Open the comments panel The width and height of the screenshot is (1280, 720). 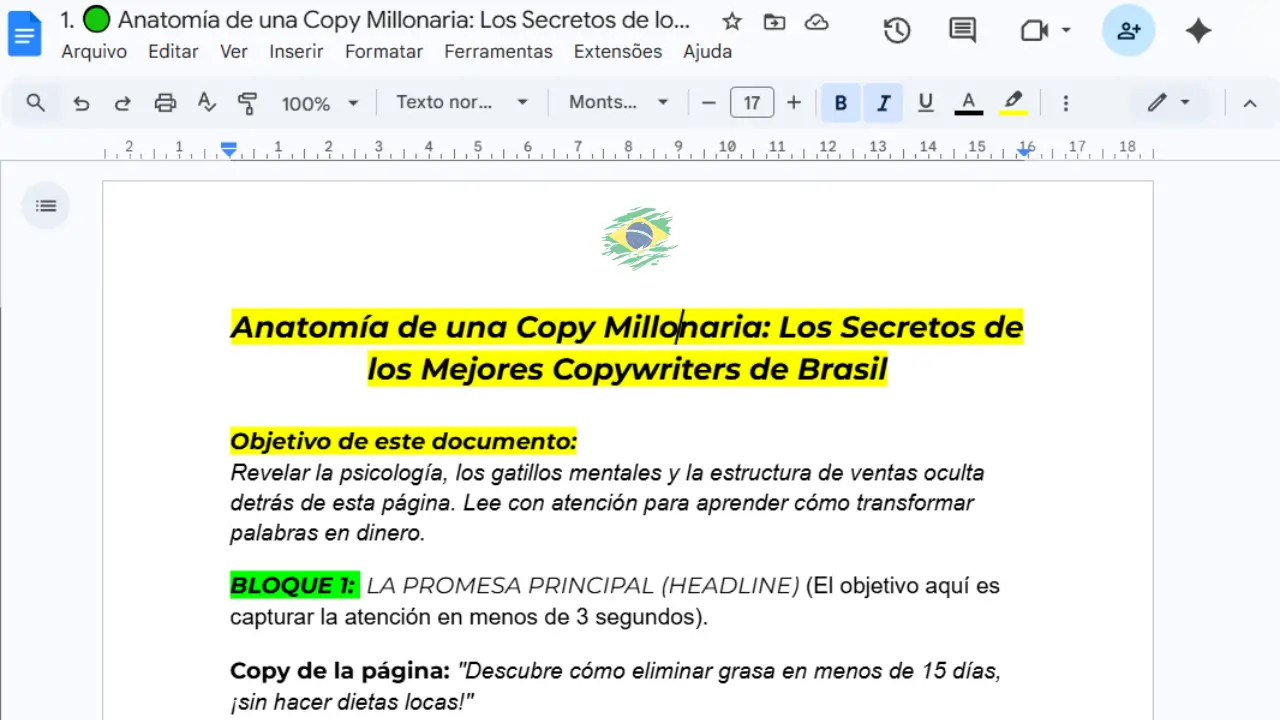coord(961,30)
